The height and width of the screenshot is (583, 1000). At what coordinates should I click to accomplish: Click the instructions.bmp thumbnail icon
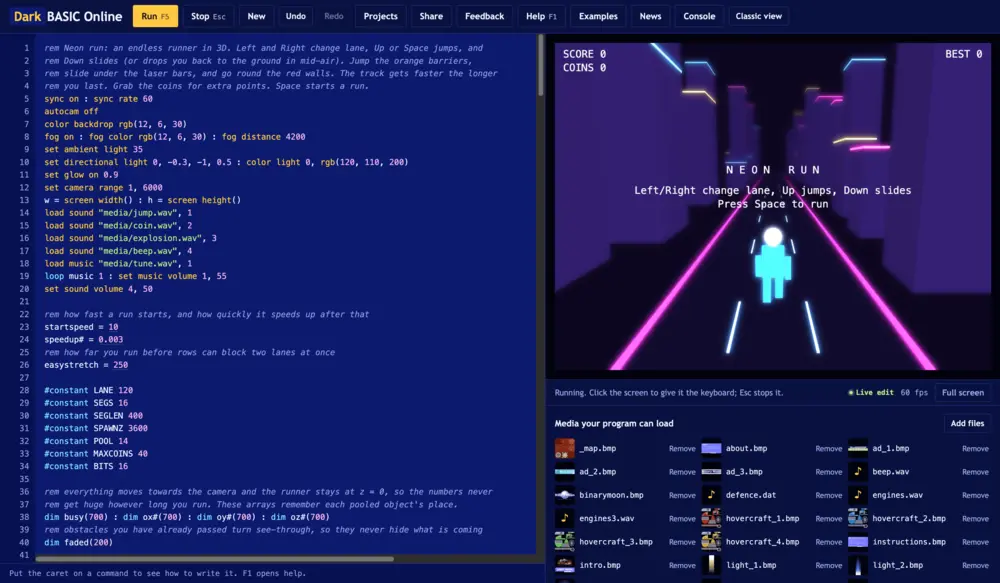(858, 542)
